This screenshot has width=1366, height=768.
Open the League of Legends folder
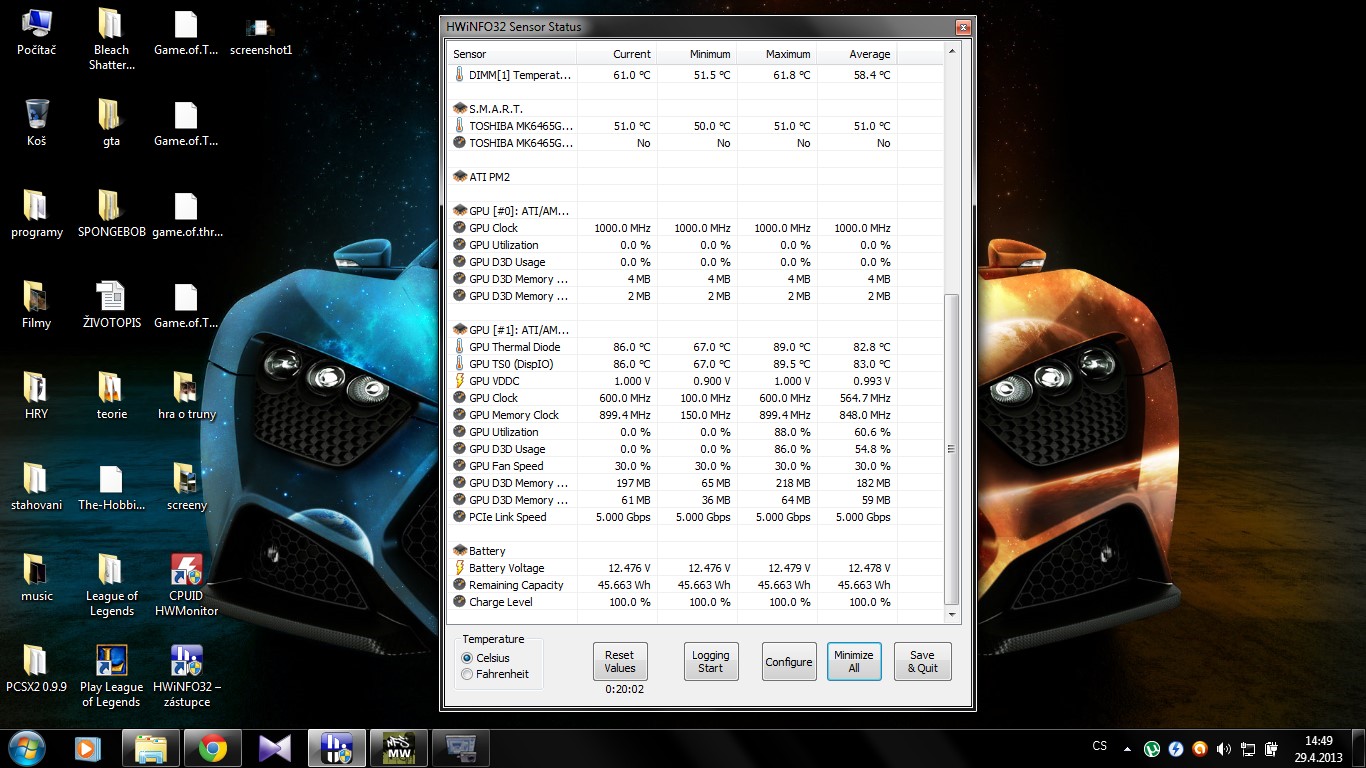(111, 586)
